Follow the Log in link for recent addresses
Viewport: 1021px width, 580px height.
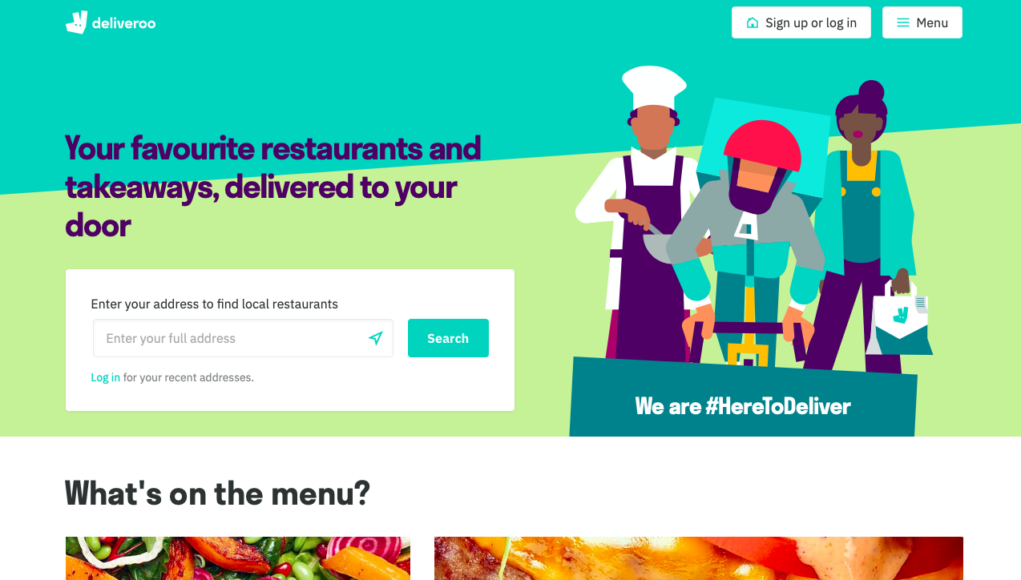tap(105, 378)
